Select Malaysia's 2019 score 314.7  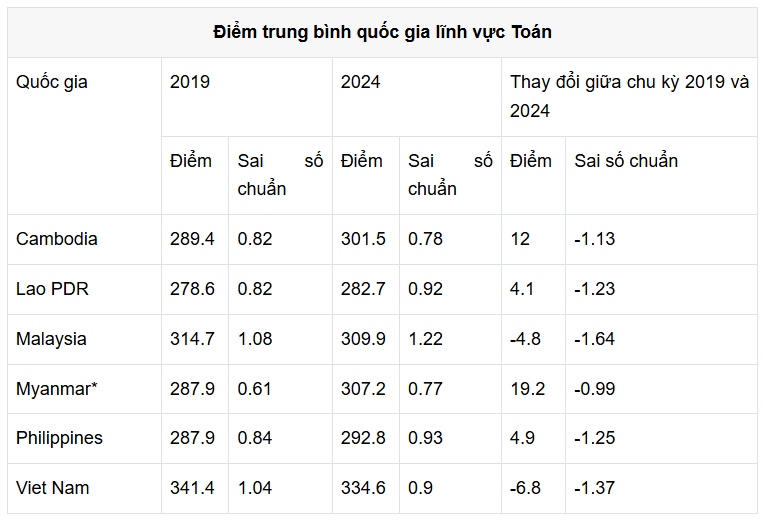tap(192, 339)
